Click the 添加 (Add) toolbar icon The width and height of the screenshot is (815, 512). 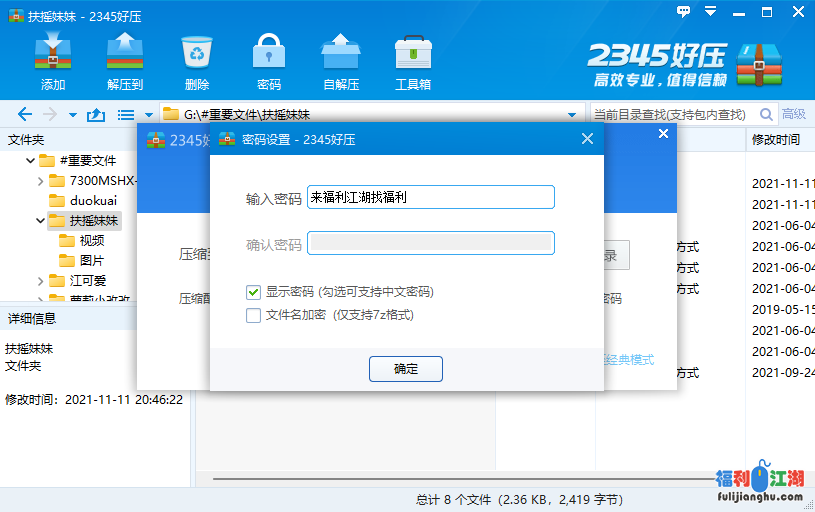tap(53, 60)
